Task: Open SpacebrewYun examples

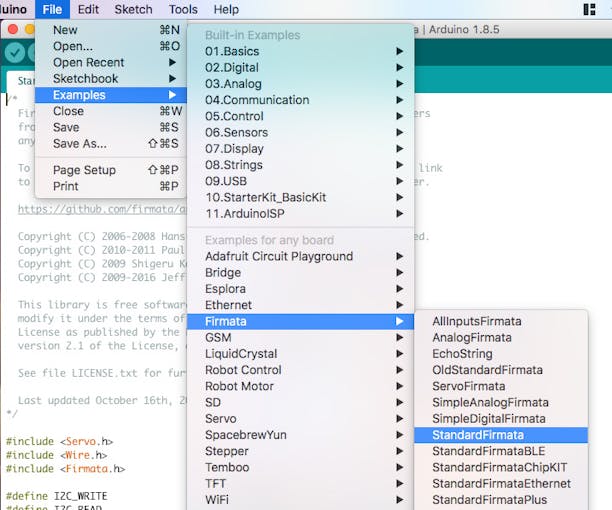Action: coord(301,435)
